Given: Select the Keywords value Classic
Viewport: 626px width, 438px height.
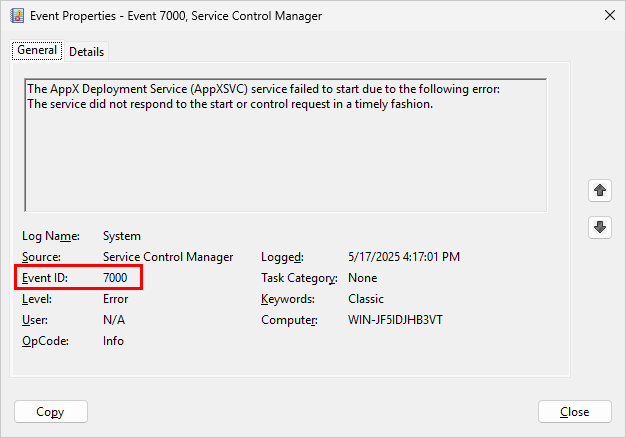Looking at the screenshot, I should pyautogui.click(x=365, y=299).
